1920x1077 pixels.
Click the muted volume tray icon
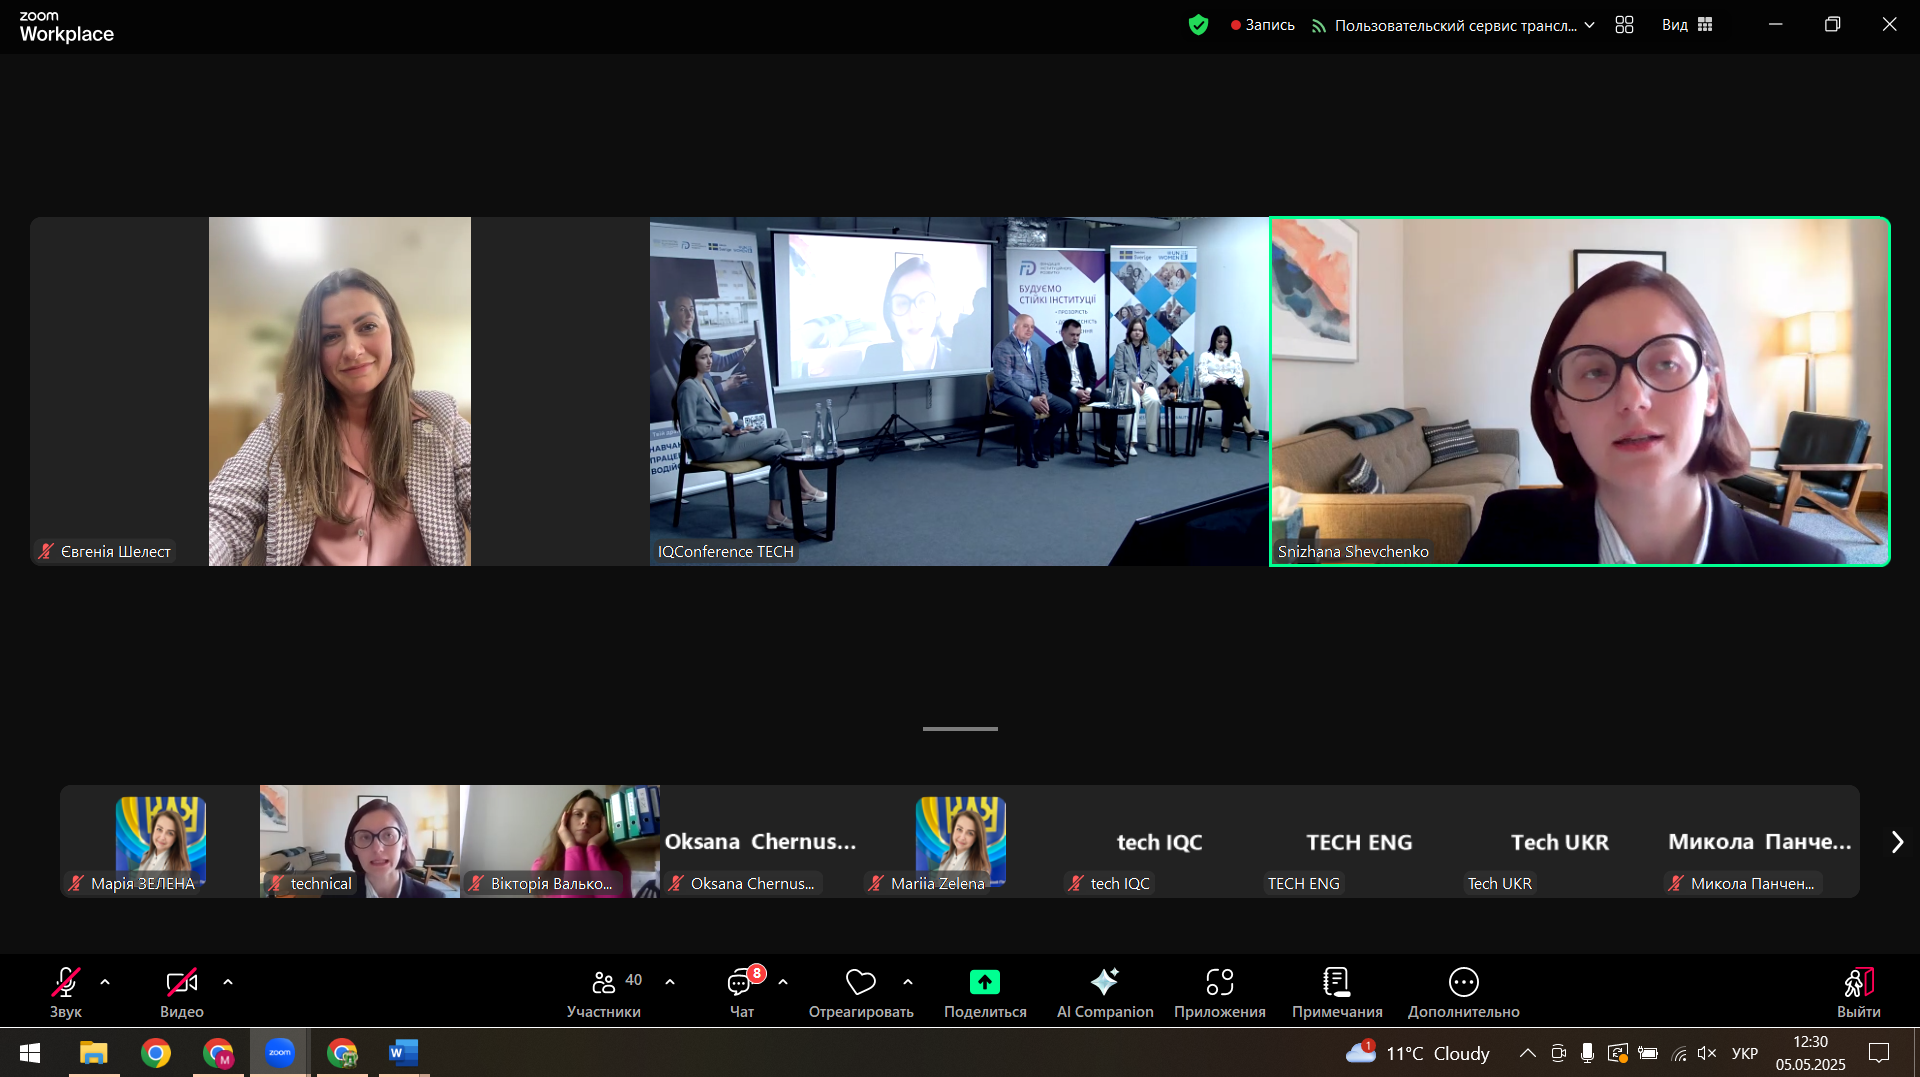click(1707, 1053)
